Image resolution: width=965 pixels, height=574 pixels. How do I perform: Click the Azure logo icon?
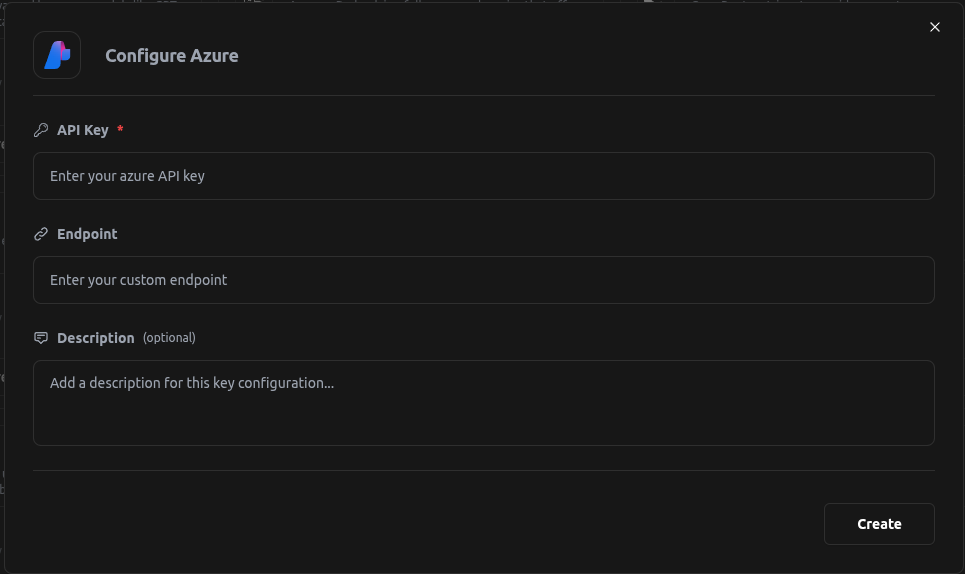coord(57,55)
